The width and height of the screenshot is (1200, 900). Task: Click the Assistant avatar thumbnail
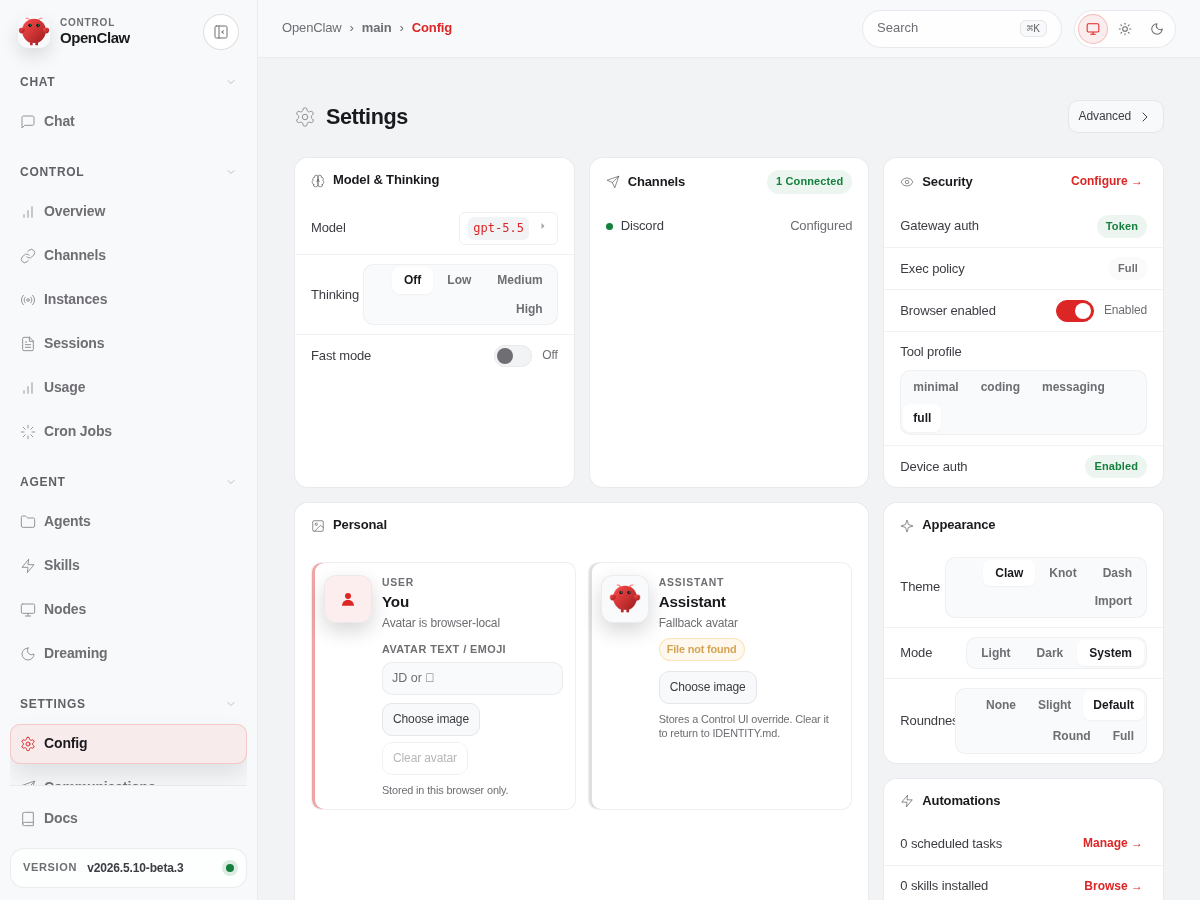(x=625, y=599)
